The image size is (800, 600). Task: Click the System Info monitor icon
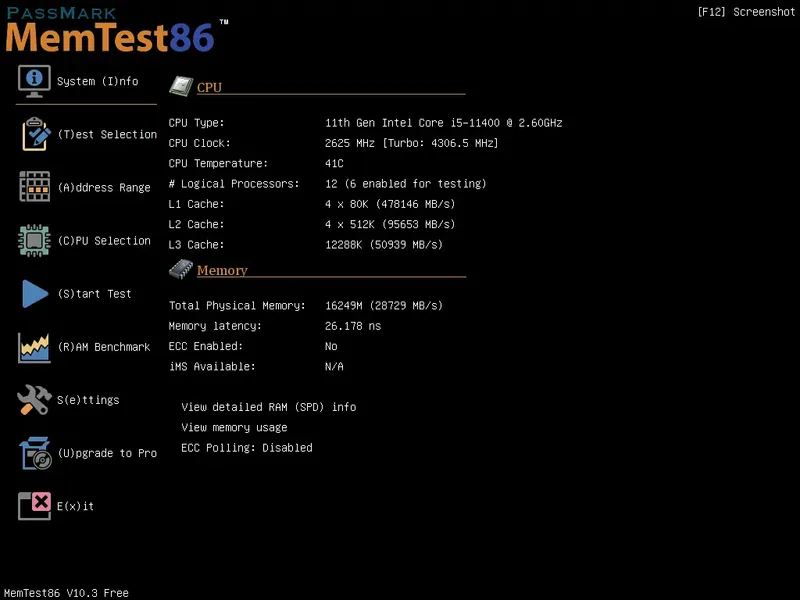34,81
